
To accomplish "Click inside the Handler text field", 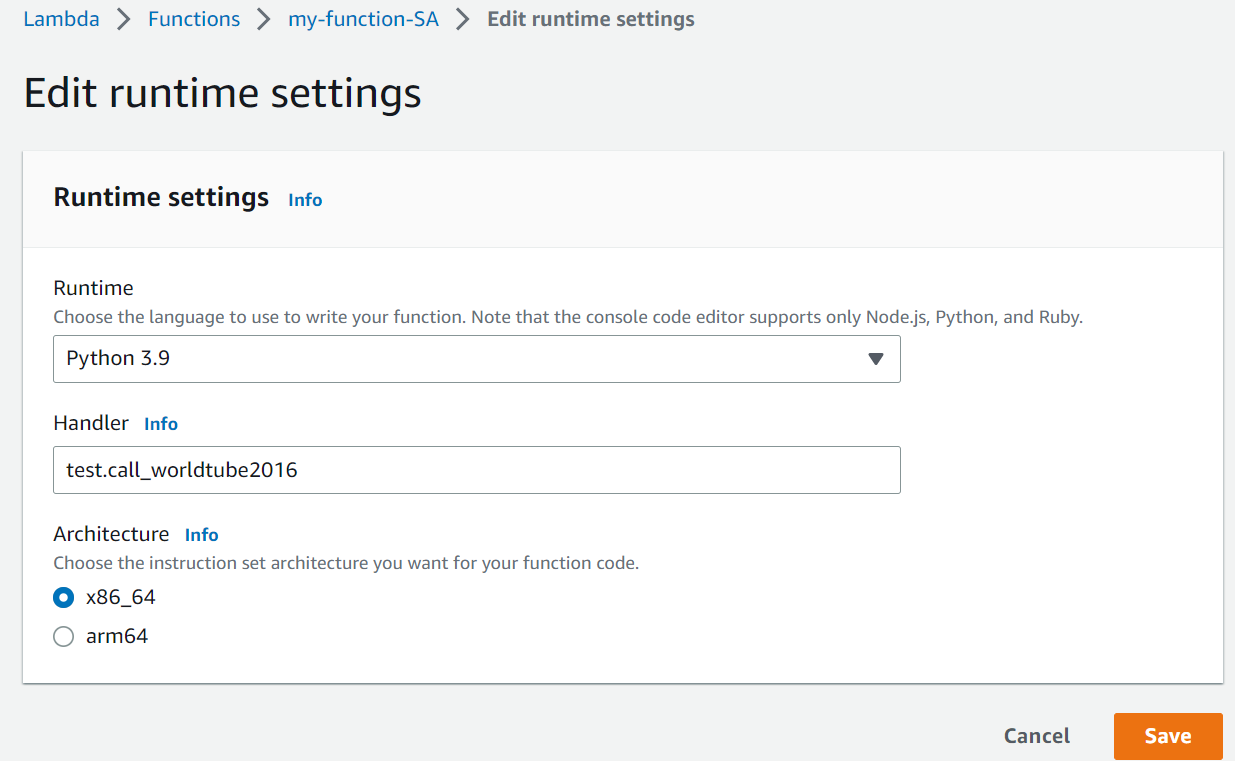I will pos(476,469).
